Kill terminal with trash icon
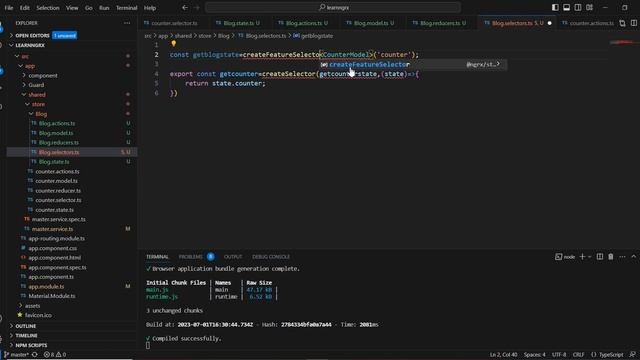Image resolution: width=640 pixels, height=360 pixels. (x=611, y=256)
